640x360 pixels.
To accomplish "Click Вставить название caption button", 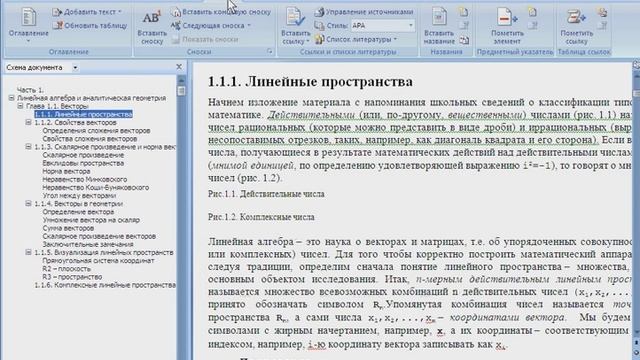I will point(439,27).
